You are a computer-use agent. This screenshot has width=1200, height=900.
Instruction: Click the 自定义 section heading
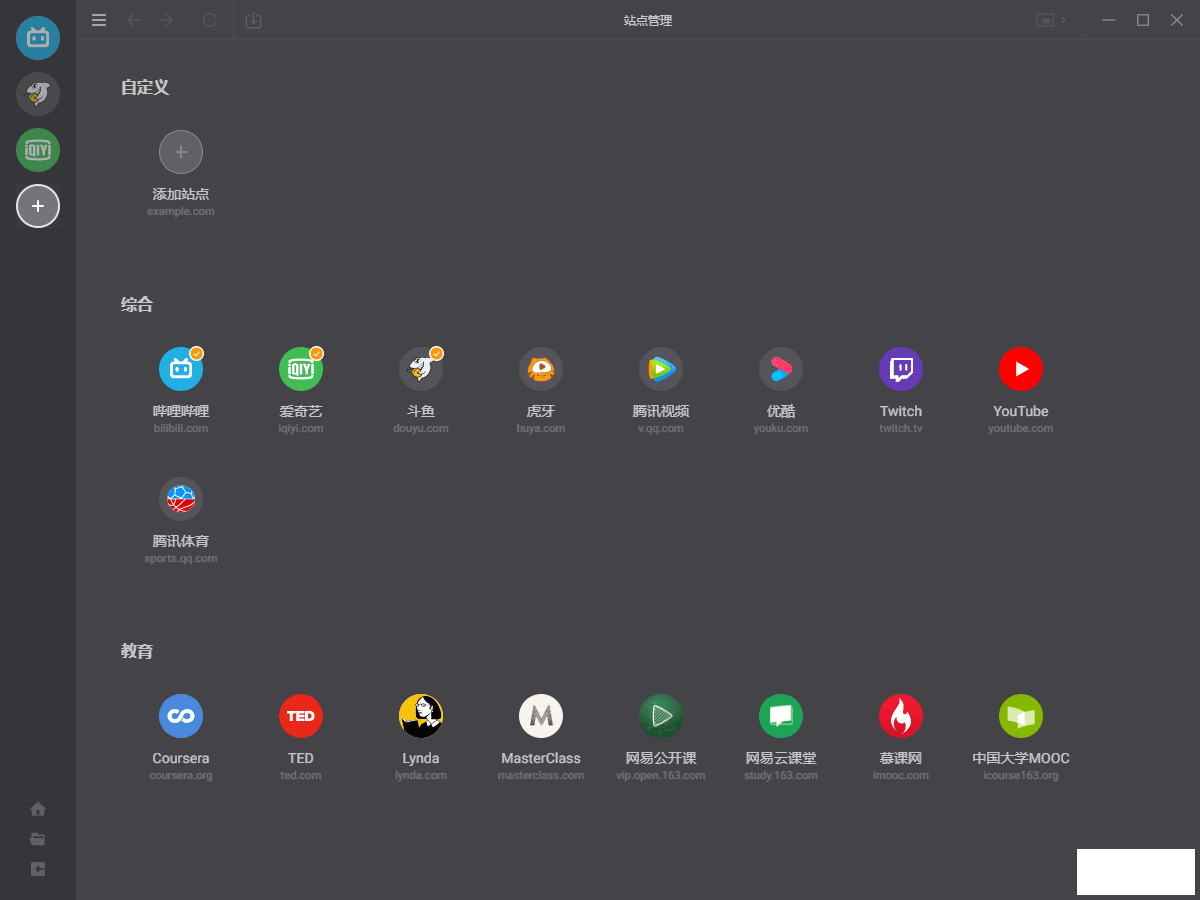pos(145,87)
